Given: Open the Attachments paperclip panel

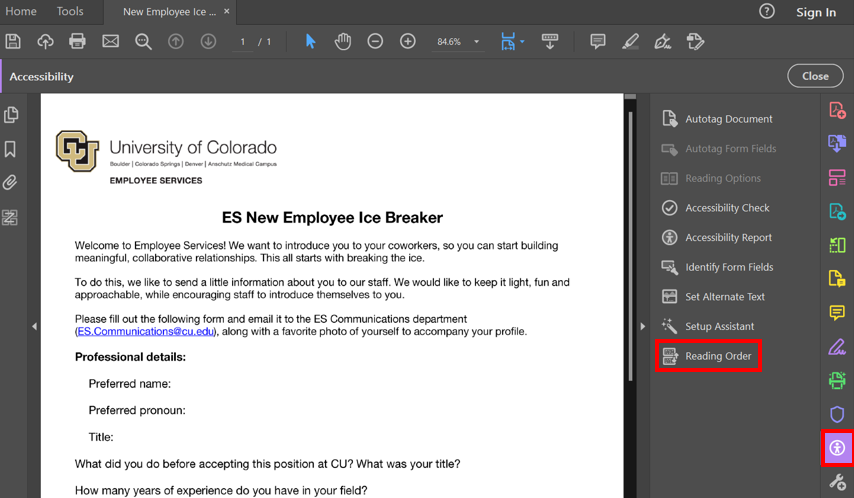Looking at the screenshot, I should 10,183.
